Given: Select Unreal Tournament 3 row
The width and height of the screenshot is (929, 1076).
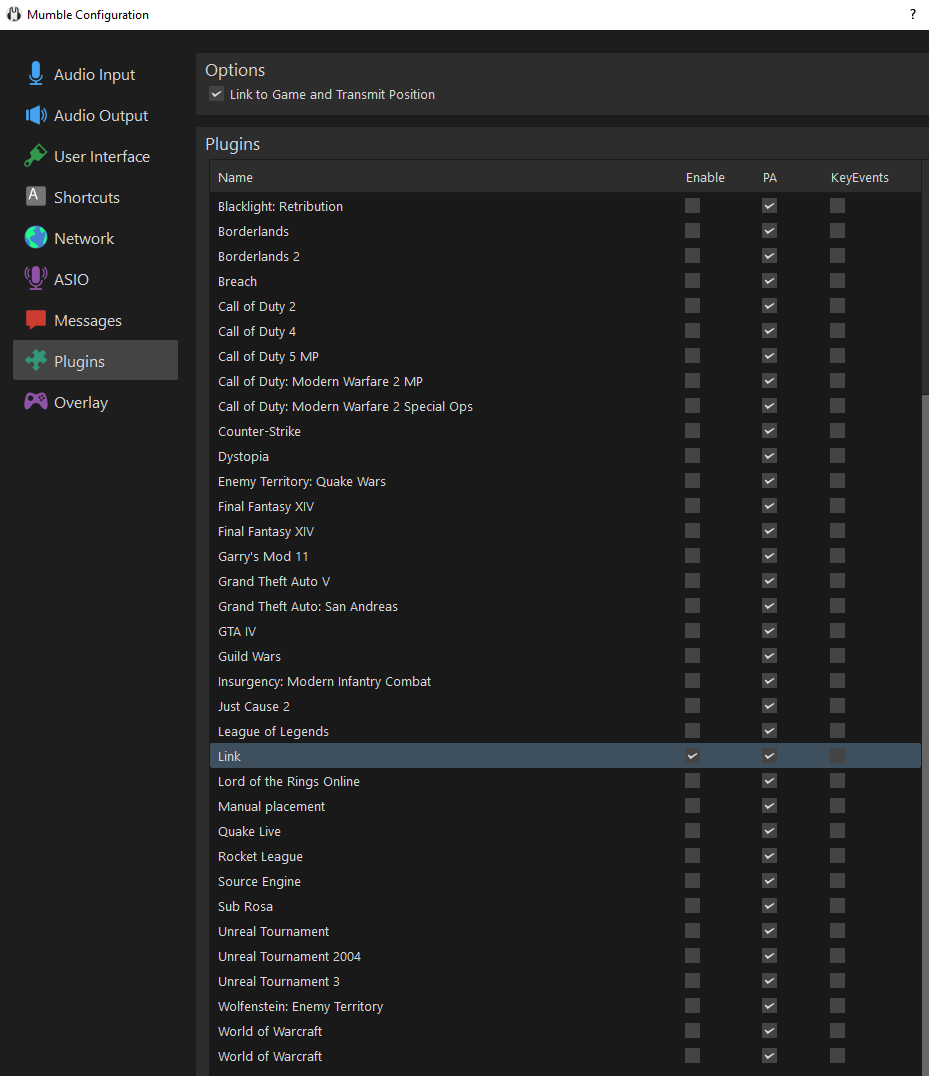Looking at the screenshot, I should (565, 981).
